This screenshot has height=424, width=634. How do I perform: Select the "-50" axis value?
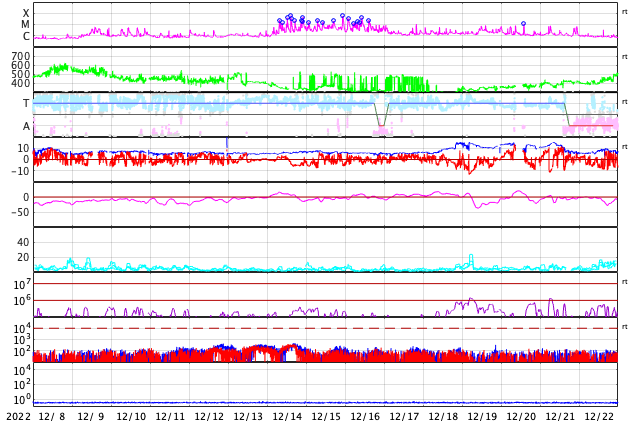tap(21, 212)
